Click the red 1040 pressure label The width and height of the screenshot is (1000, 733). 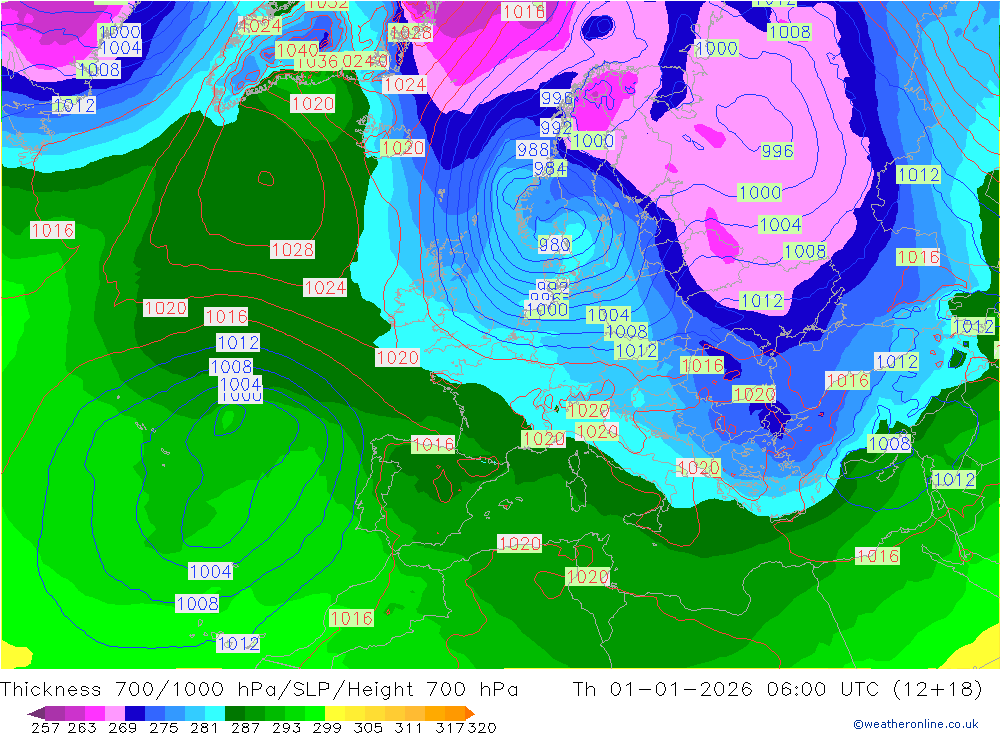(x=297, y=50)
